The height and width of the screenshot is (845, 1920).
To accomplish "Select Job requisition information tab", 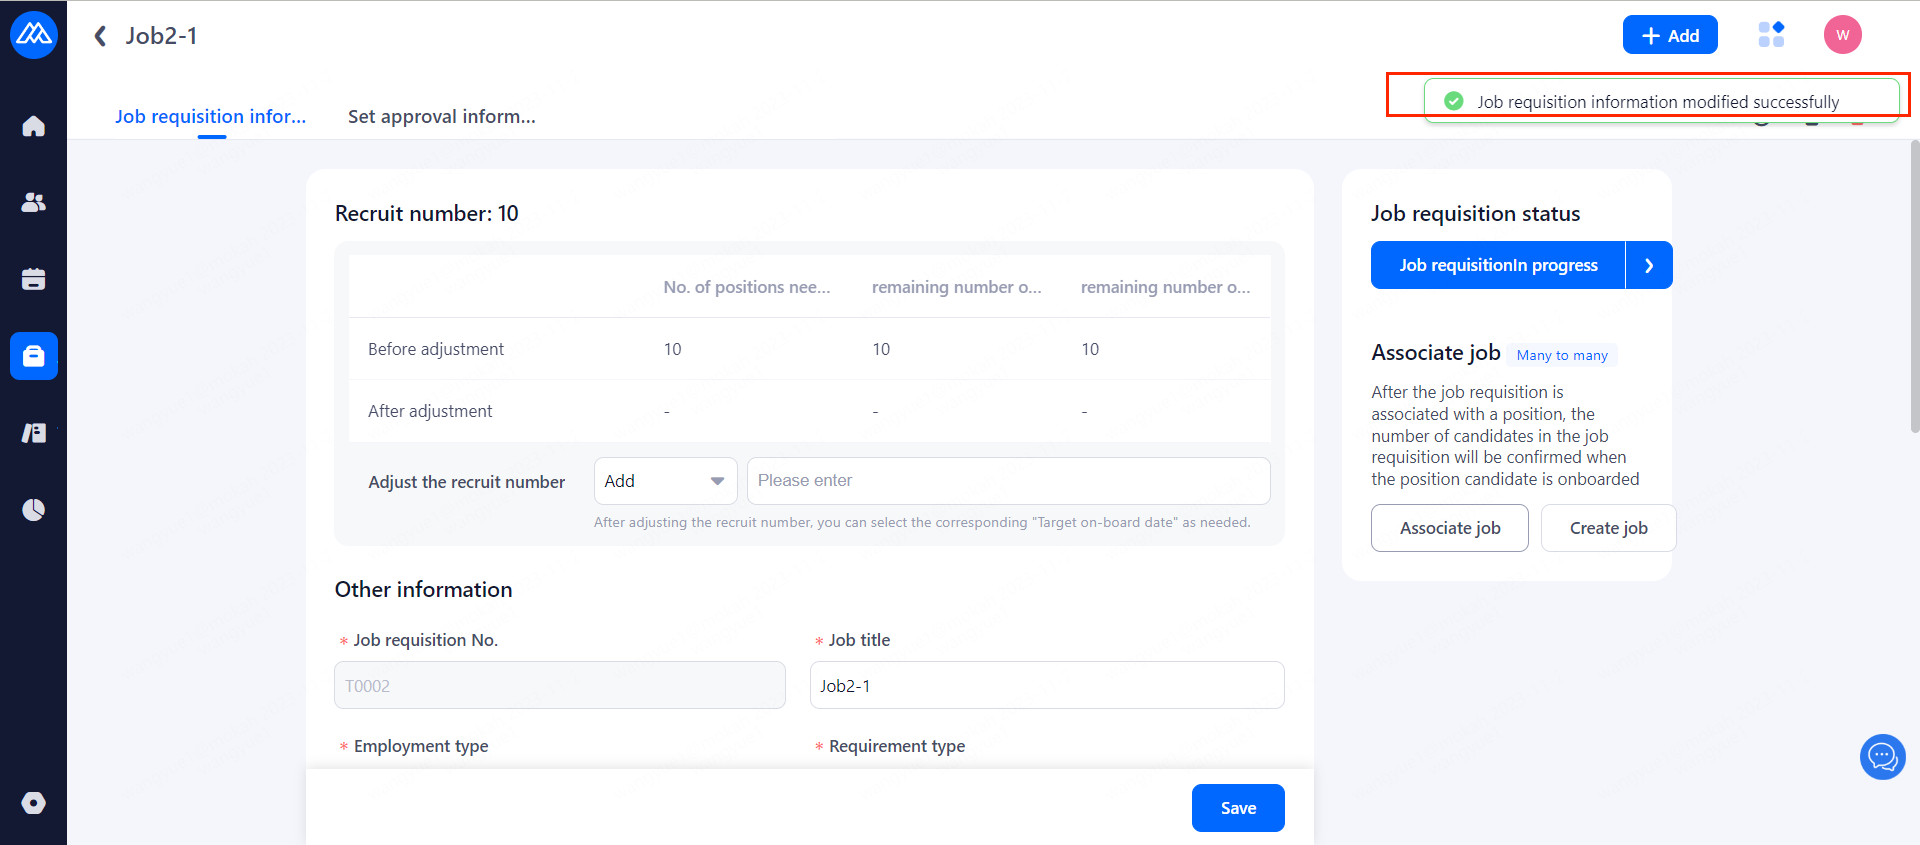I will 210,117.
